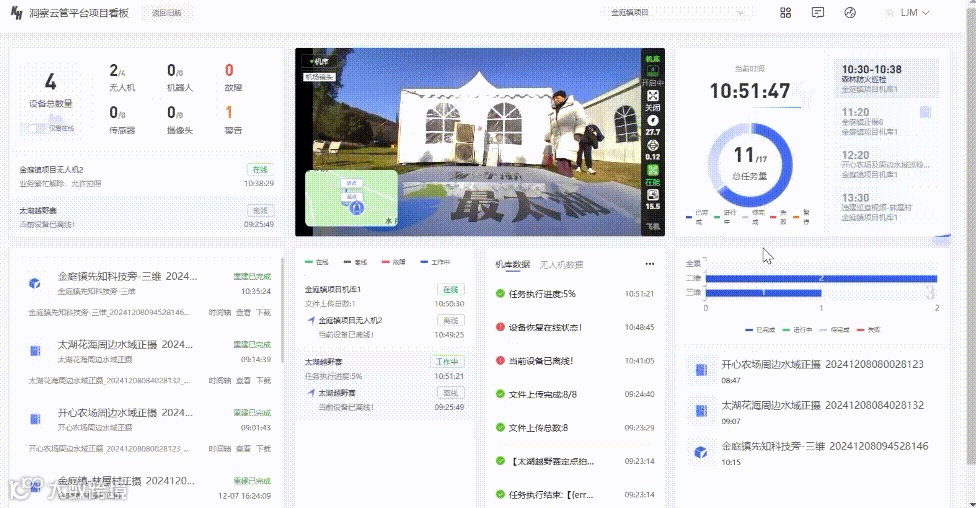Click the KH logo in top-left corner
976x508 pixels.
click(17, 12)
